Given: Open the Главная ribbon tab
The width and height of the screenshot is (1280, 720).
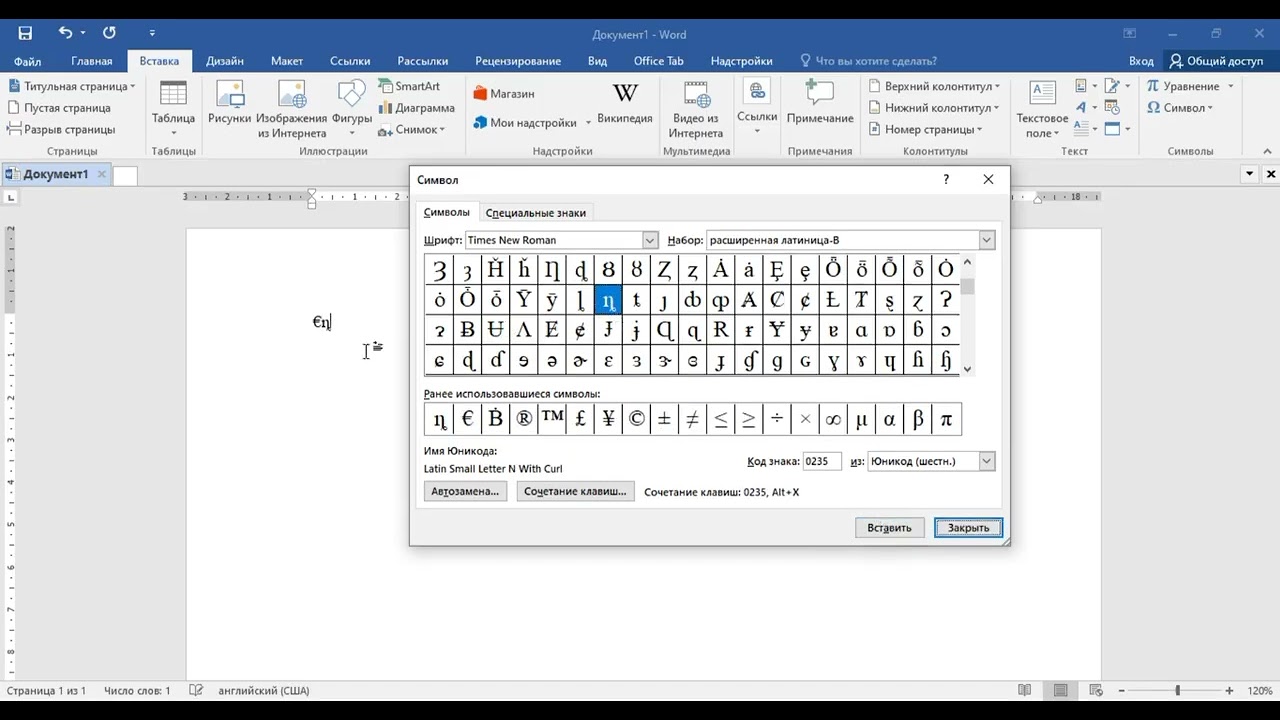Looking at the screenshot, I should pos(92,61).
